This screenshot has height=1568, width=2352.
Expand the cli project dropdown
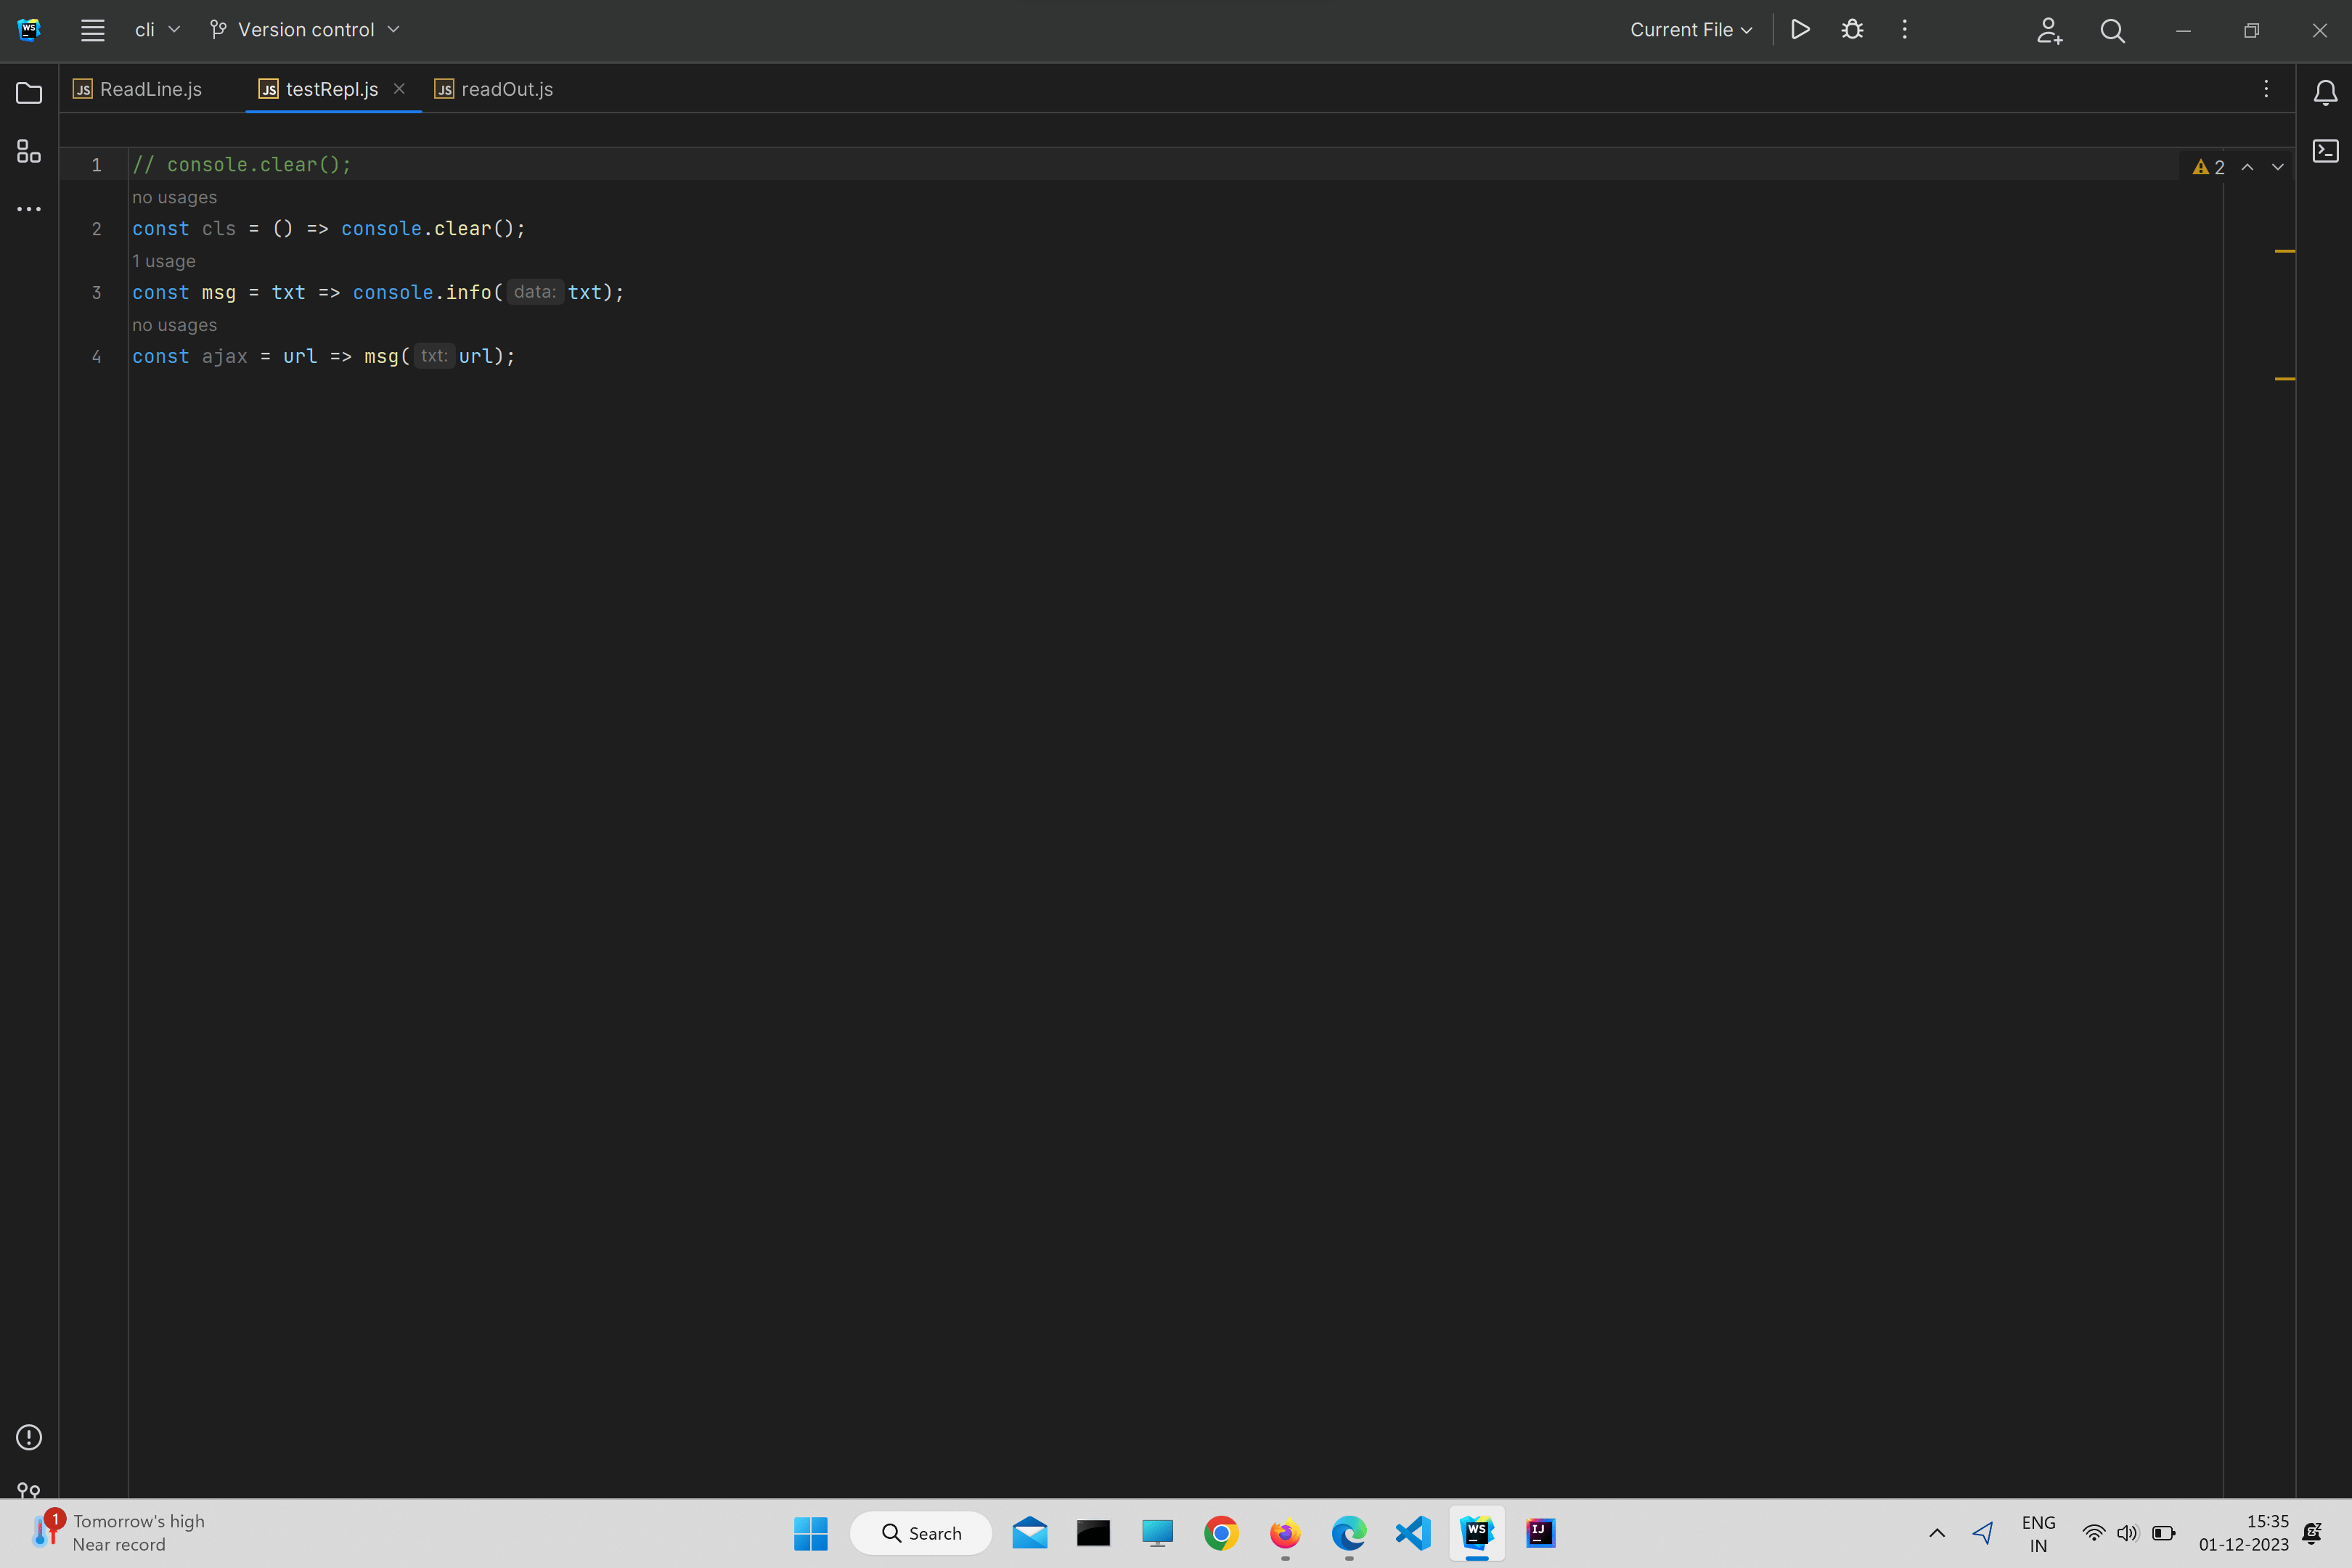point(157,30)
